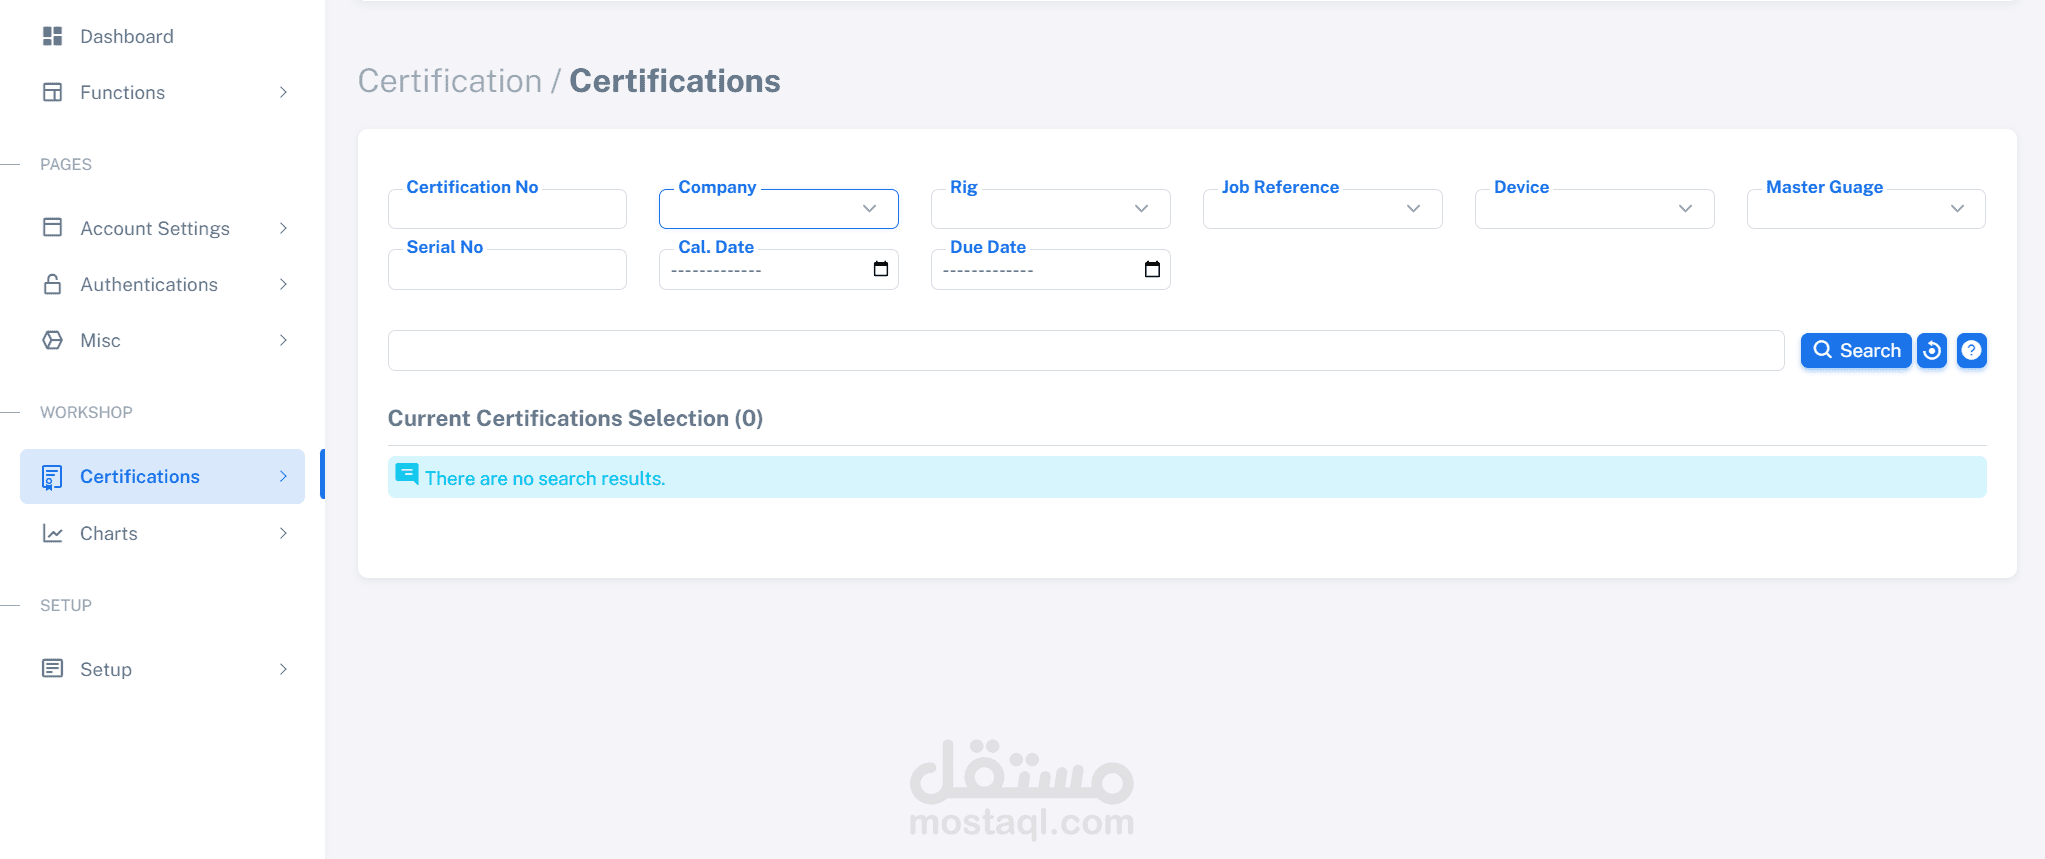The width and height of the screenshot is (2045, 859).
Task: Click the magnifier icon on Search button
Action: tap(1823, 350)
